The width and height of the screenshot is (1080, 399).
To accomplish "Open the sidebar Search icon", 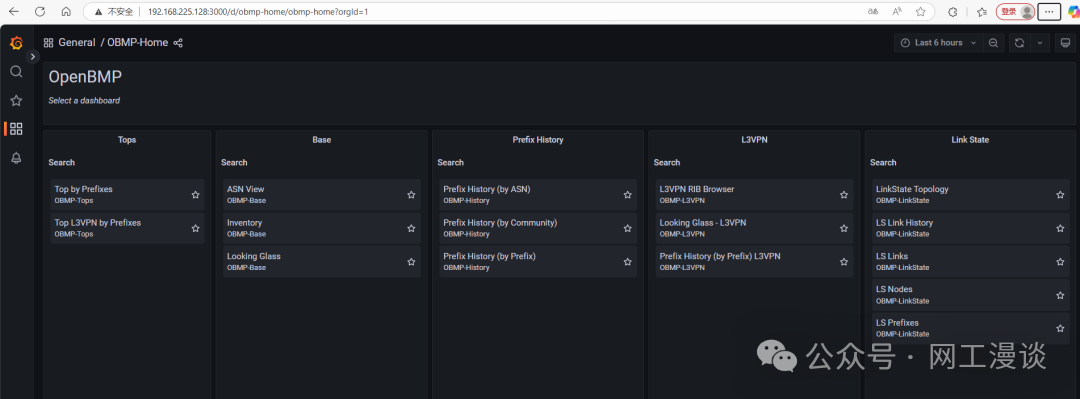I will pyautogui.click(x=17, y=72).
